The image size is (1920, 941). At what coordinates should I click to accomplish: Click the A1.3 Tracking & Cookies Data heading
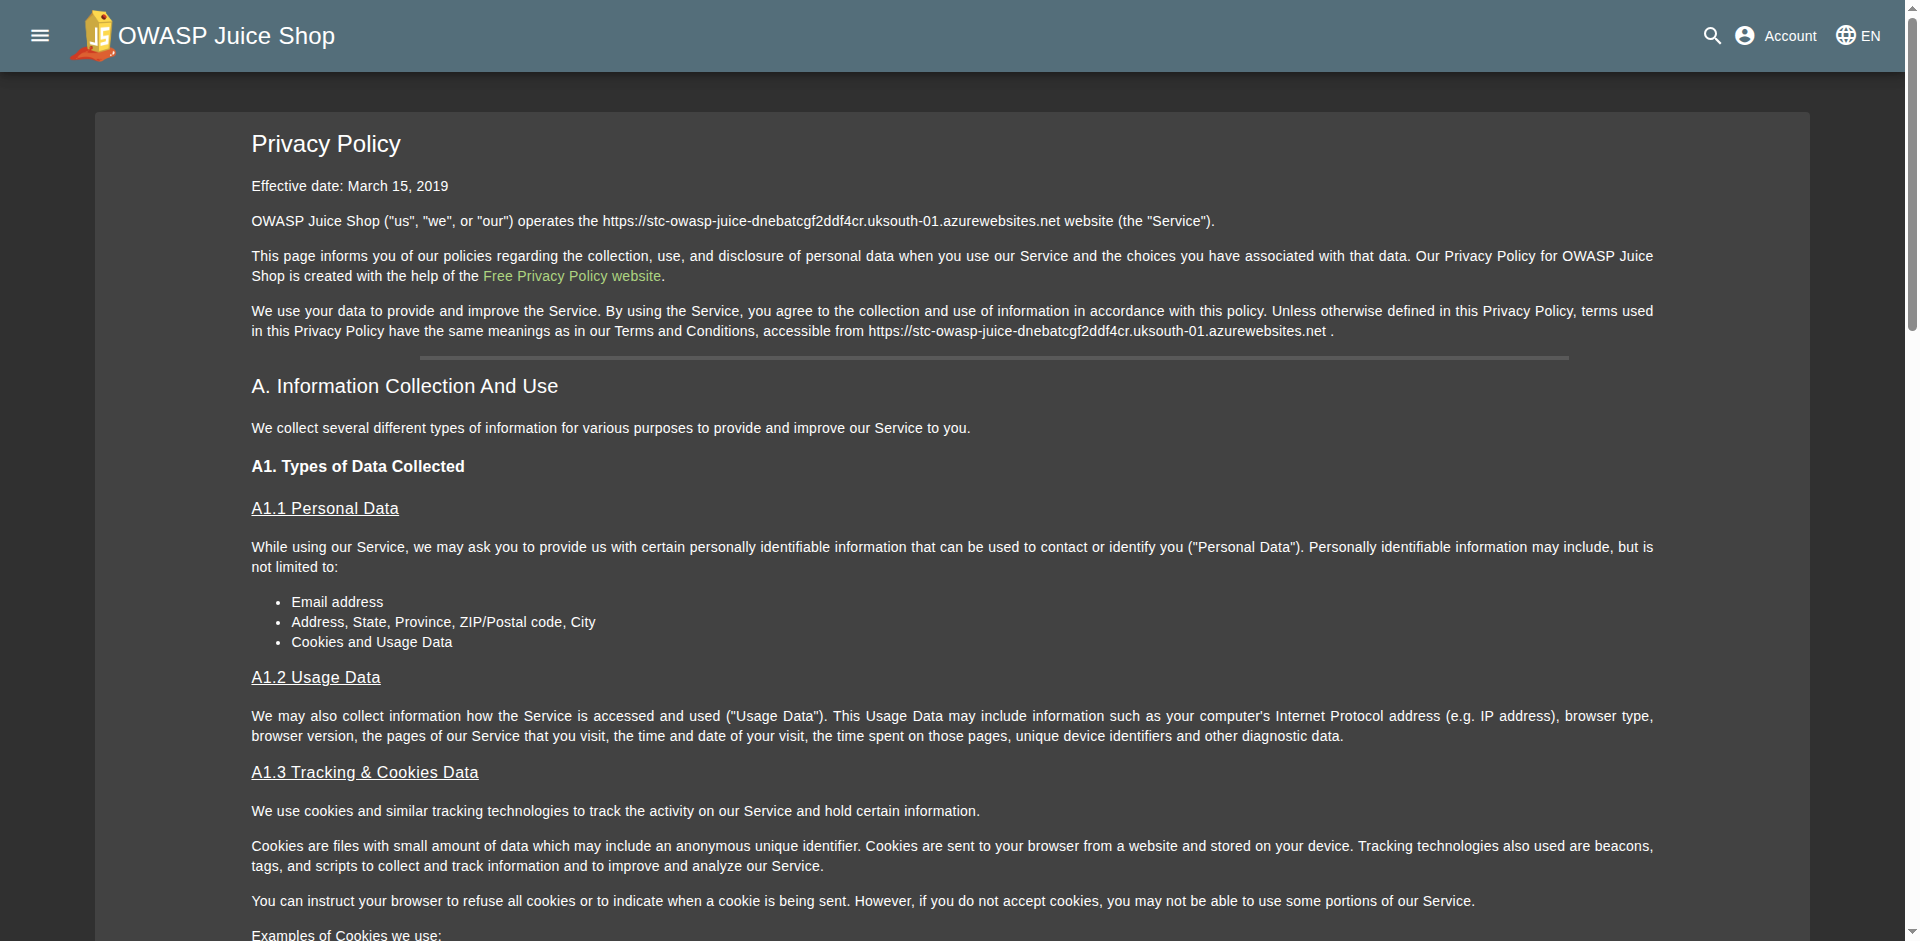(365, 772)
